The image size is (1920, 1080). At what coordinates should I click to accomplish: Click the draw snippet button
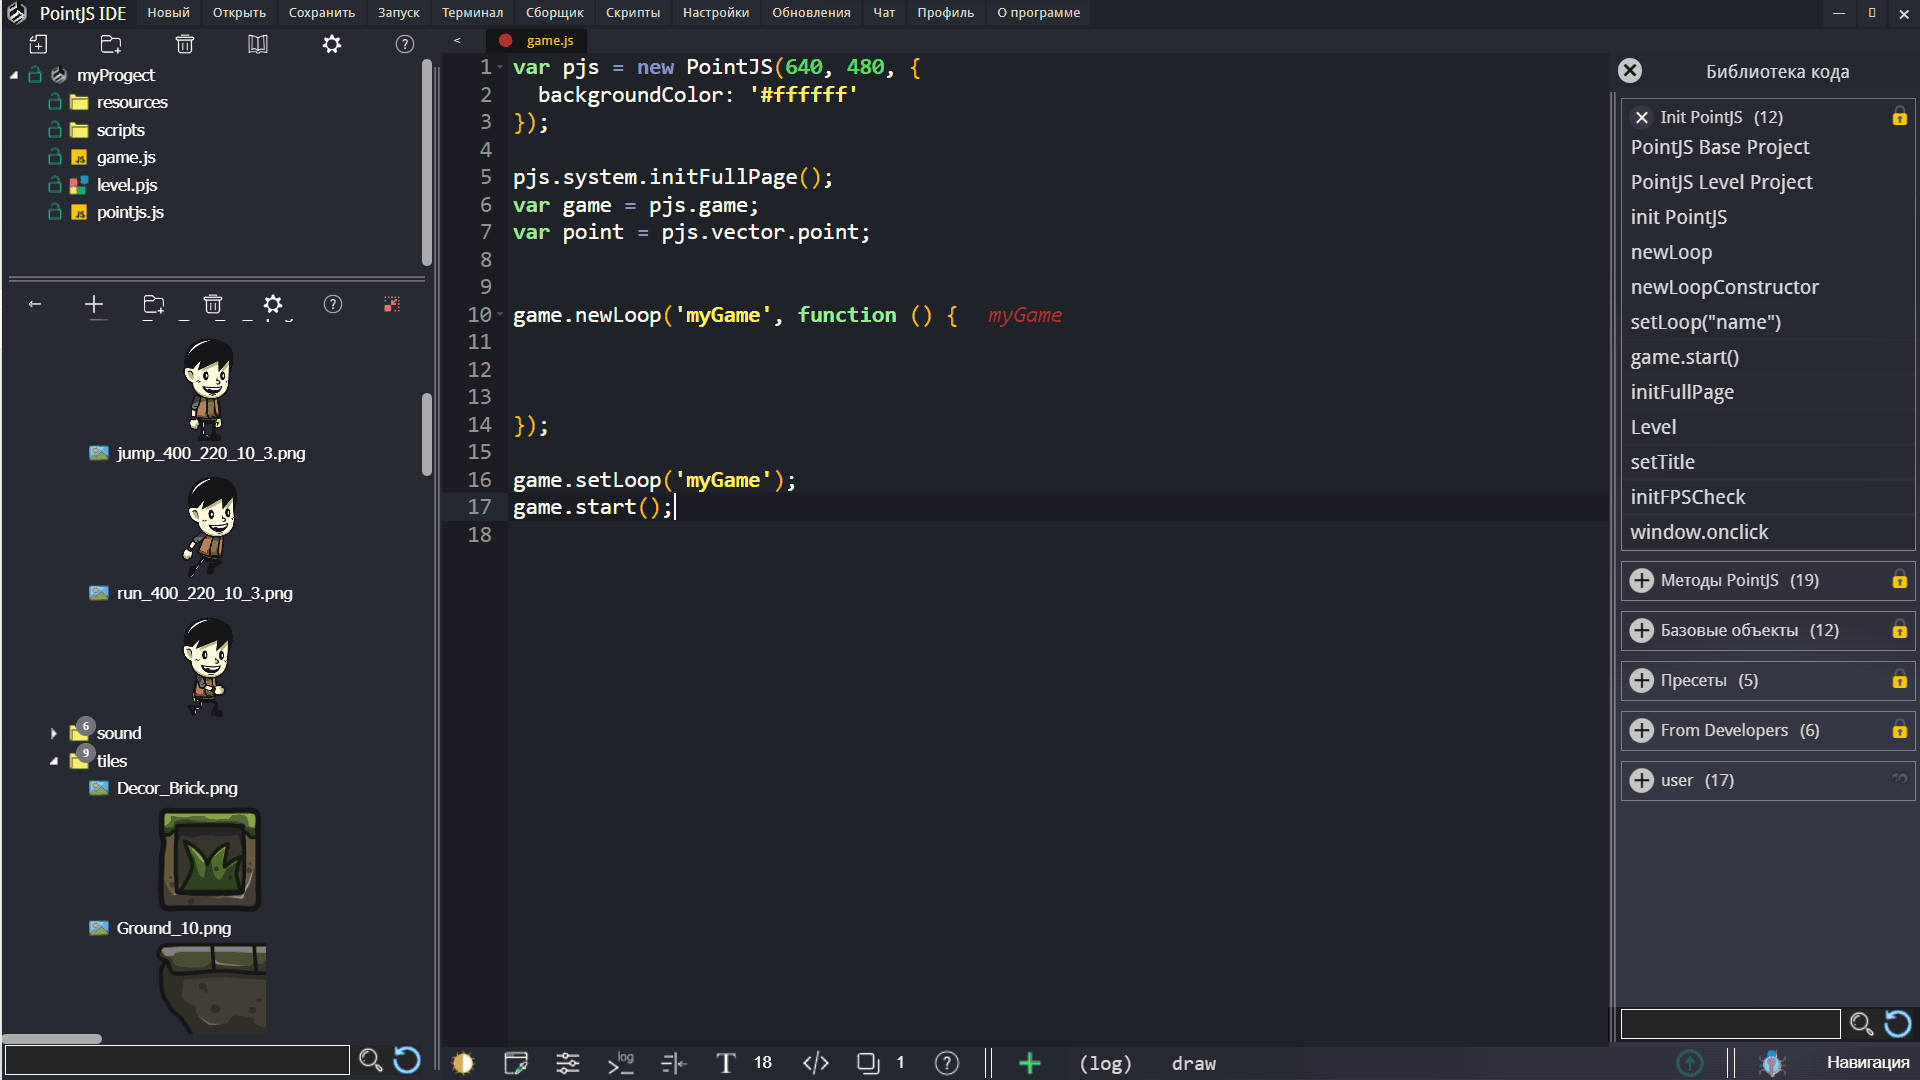pyautogui.click(x=1194, y=1063)
